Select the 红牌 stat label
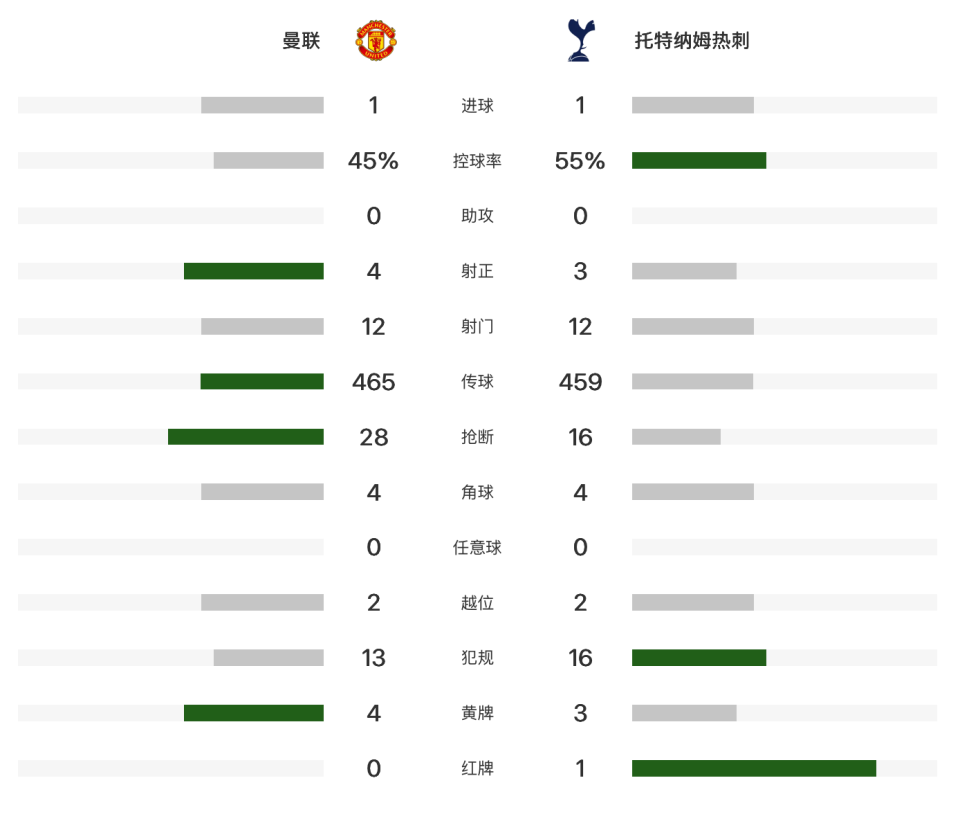The height and width of the screenshot is (823, 960). pyautogui.click(x=477, y=769)
